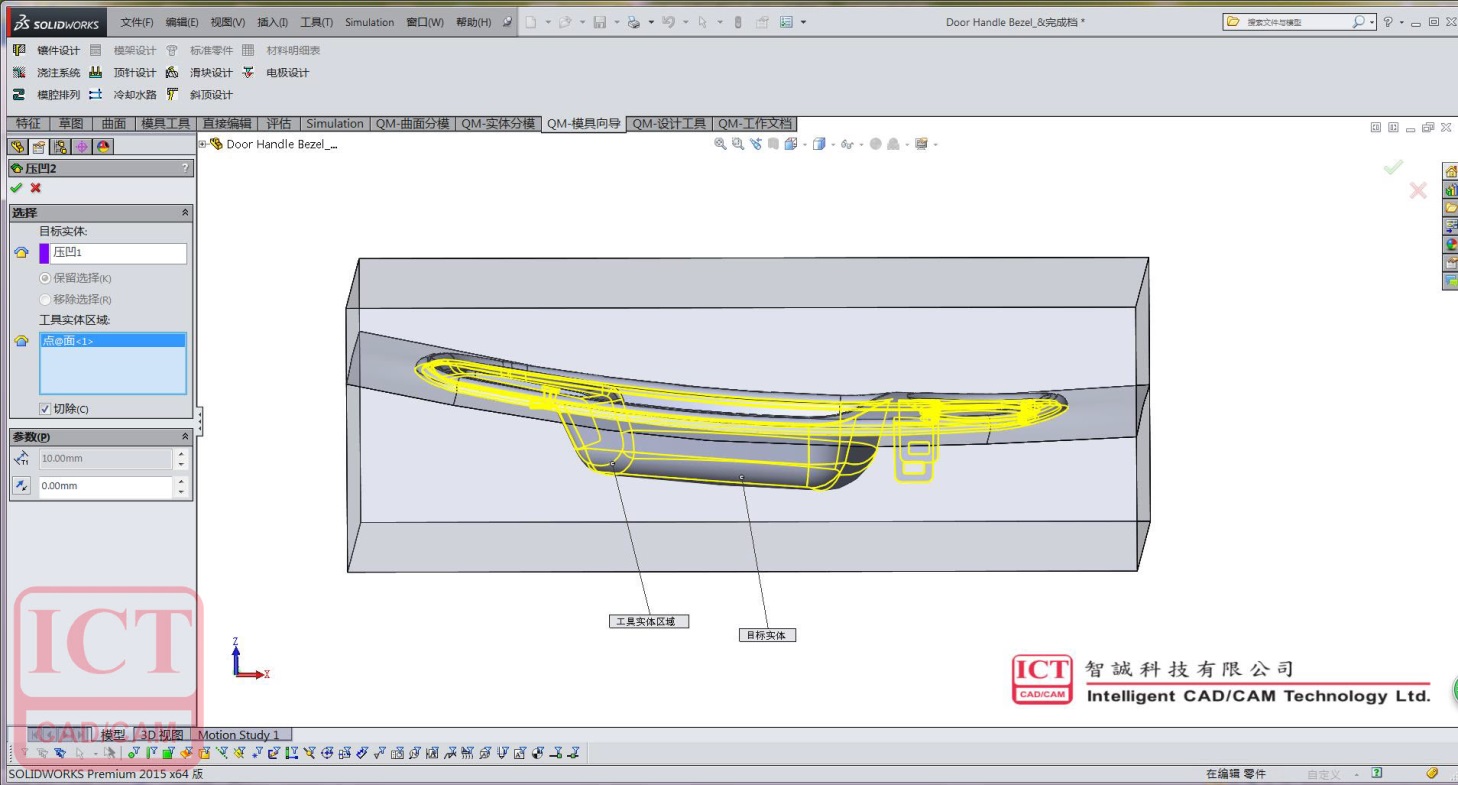The height and width of the screenshot is (785, 1458).
Task: Collapse the 参数(P) parameters section
Action: tap(185, 437)
